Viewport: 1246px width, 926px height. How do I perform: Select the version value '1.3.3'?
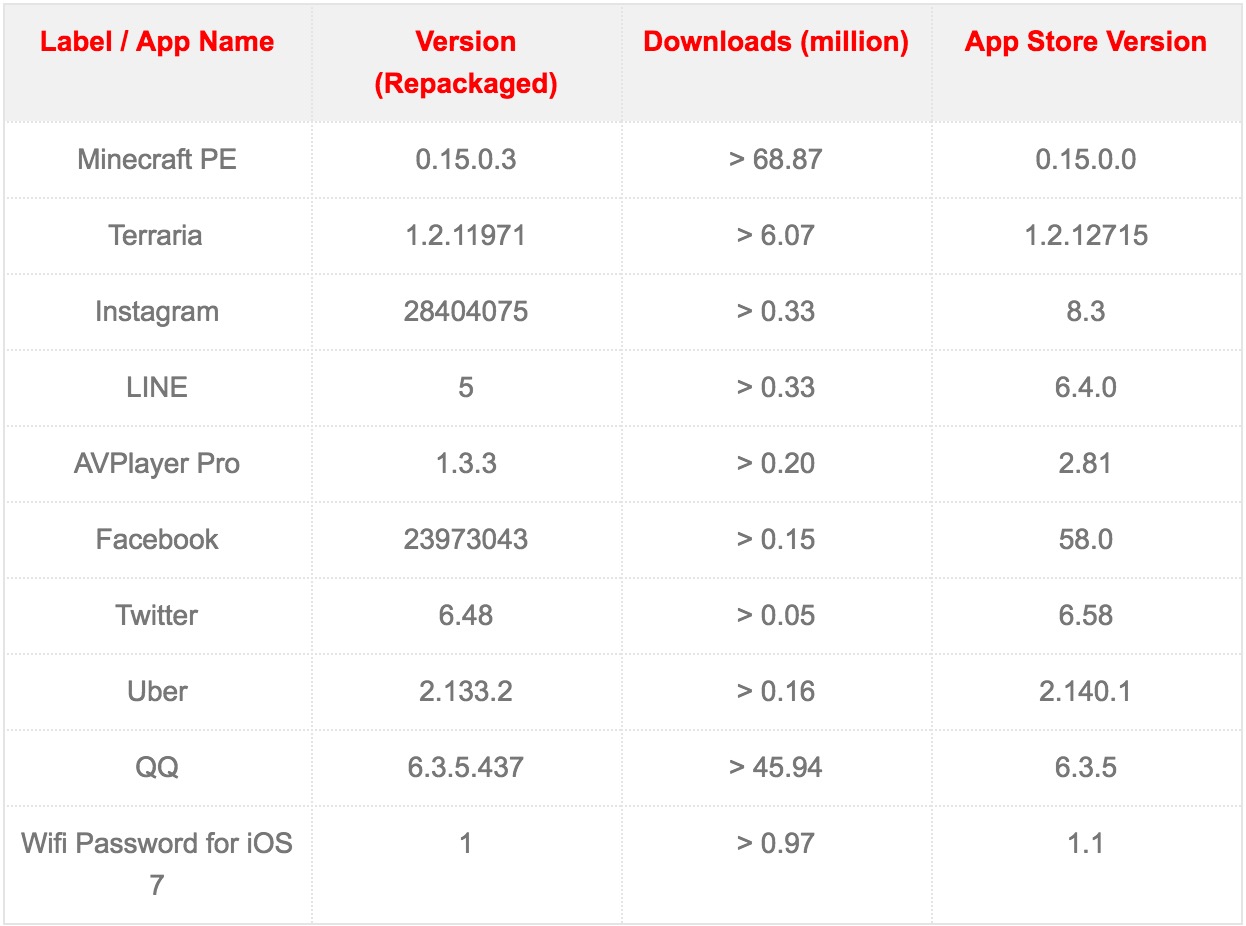[x=466, y=463]
